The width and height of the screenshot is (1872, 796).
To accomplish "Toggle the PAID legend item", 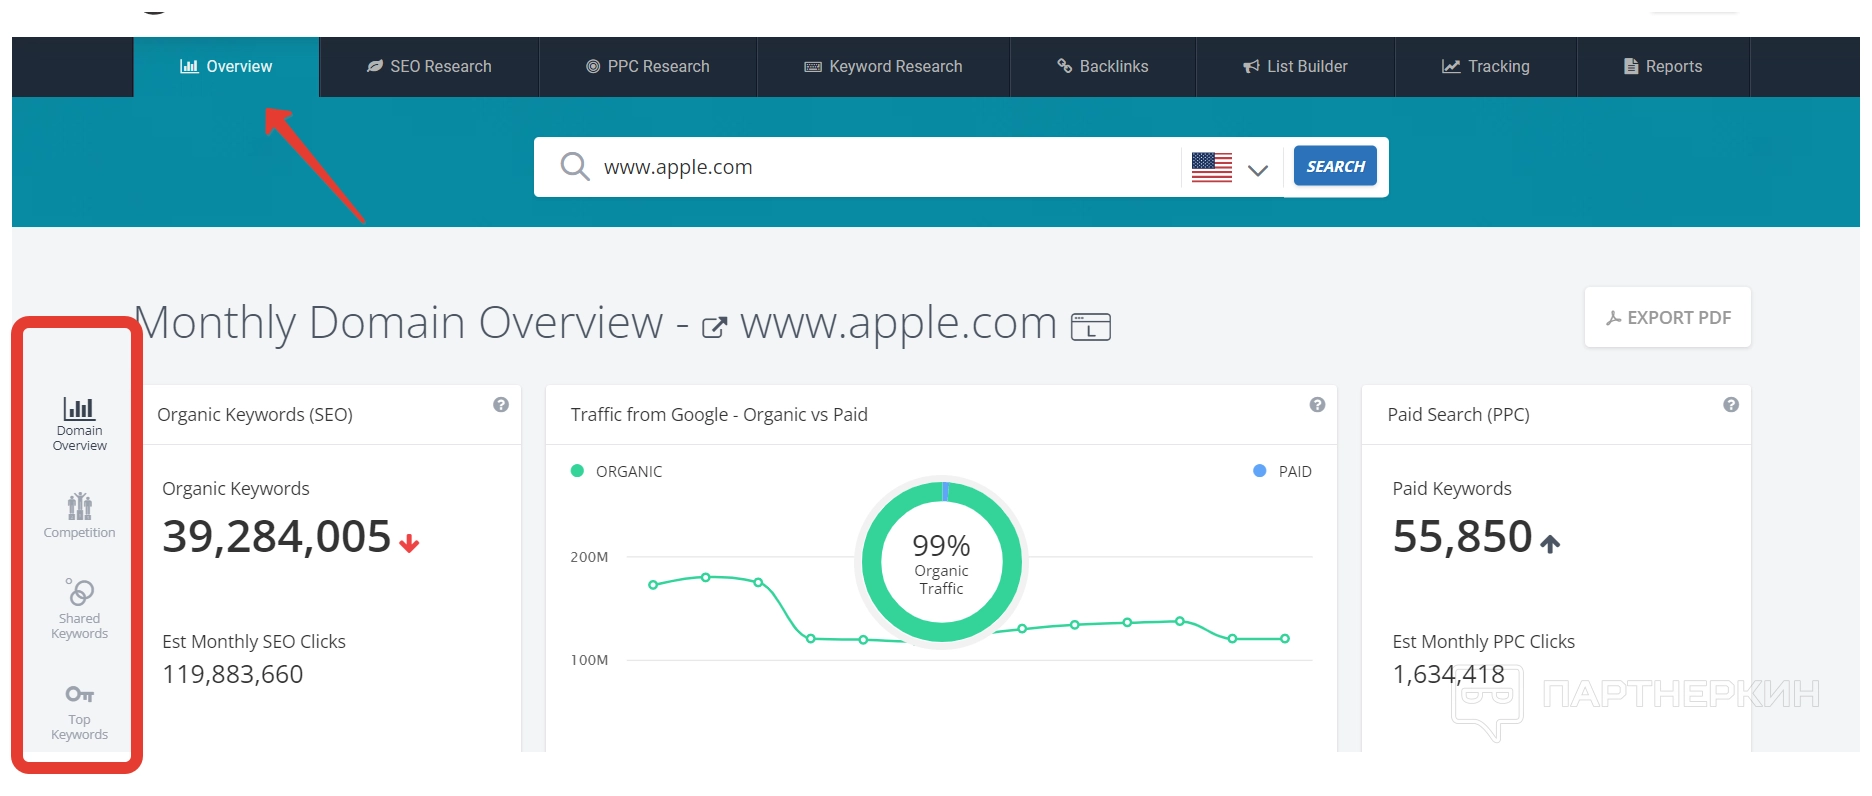I will pyautogui.click(x=1282, y=471).
